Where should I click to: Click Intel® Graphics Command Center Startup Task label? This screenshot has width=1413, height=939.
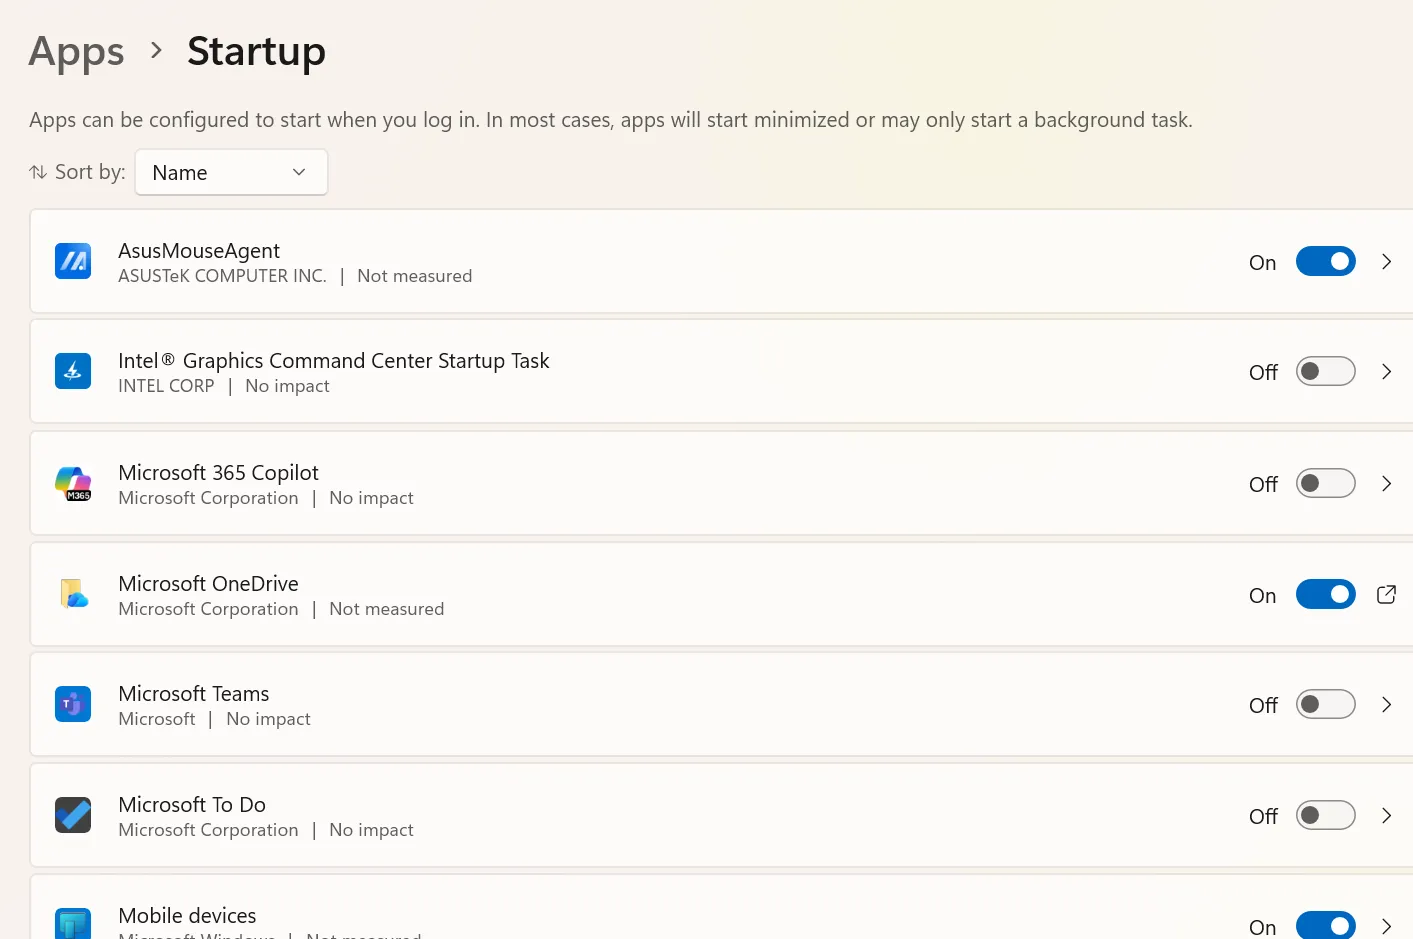pos(334,360)
